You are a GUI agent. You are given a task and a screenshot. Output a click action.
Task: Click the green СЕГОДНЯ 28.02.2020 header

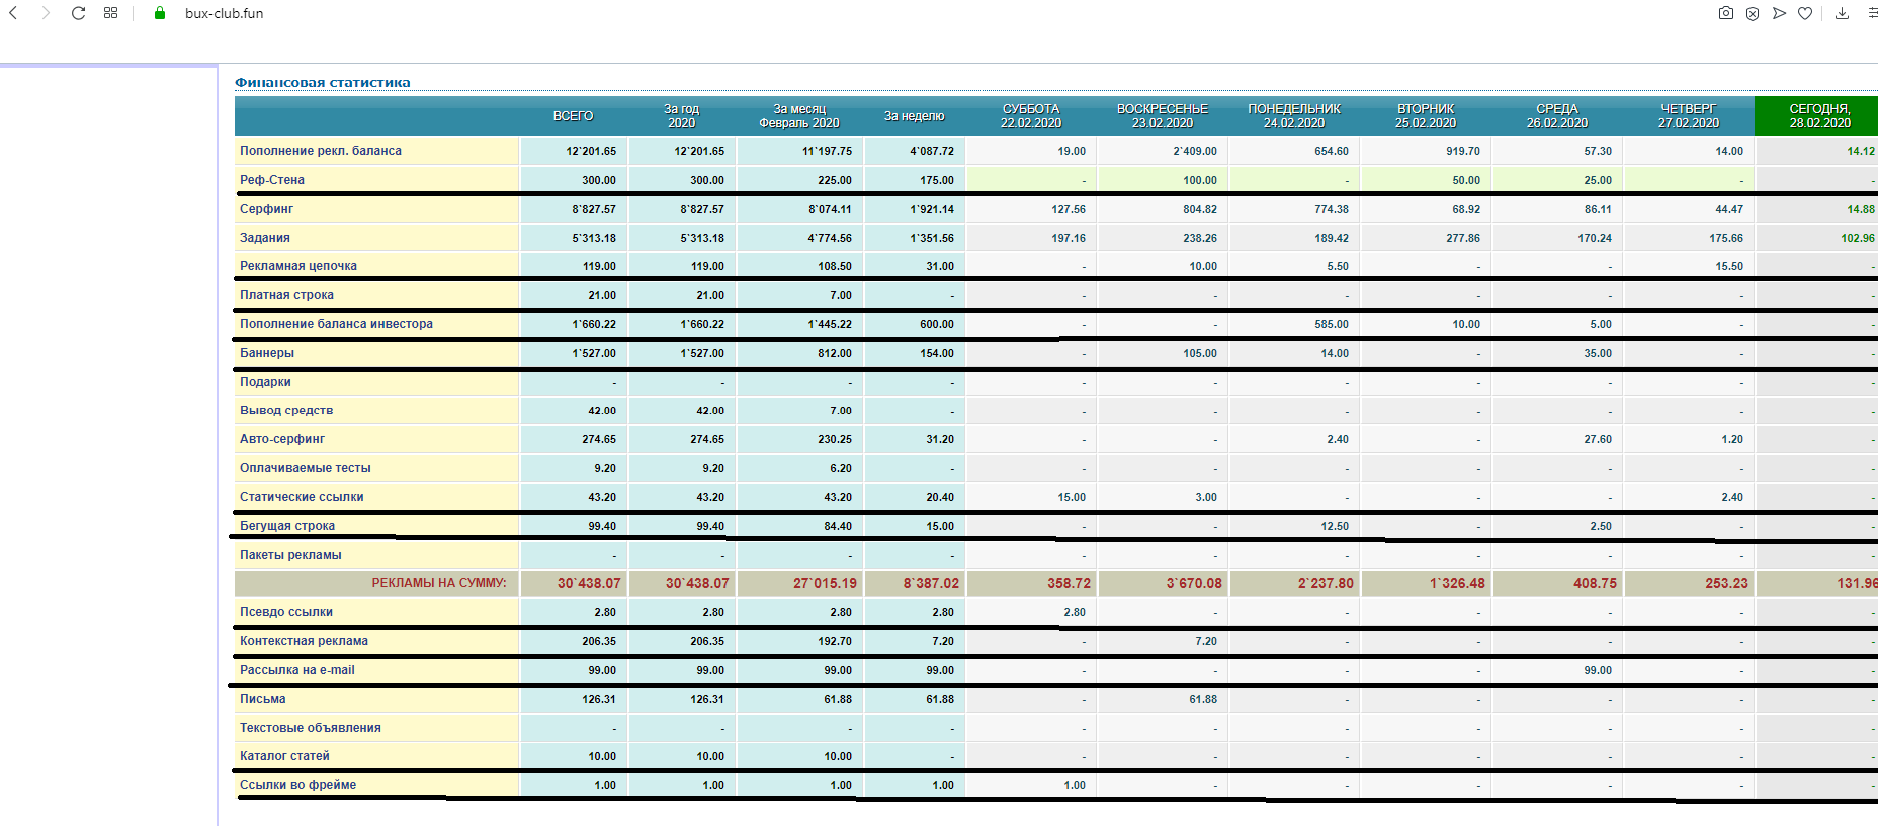click(1819, 116)
